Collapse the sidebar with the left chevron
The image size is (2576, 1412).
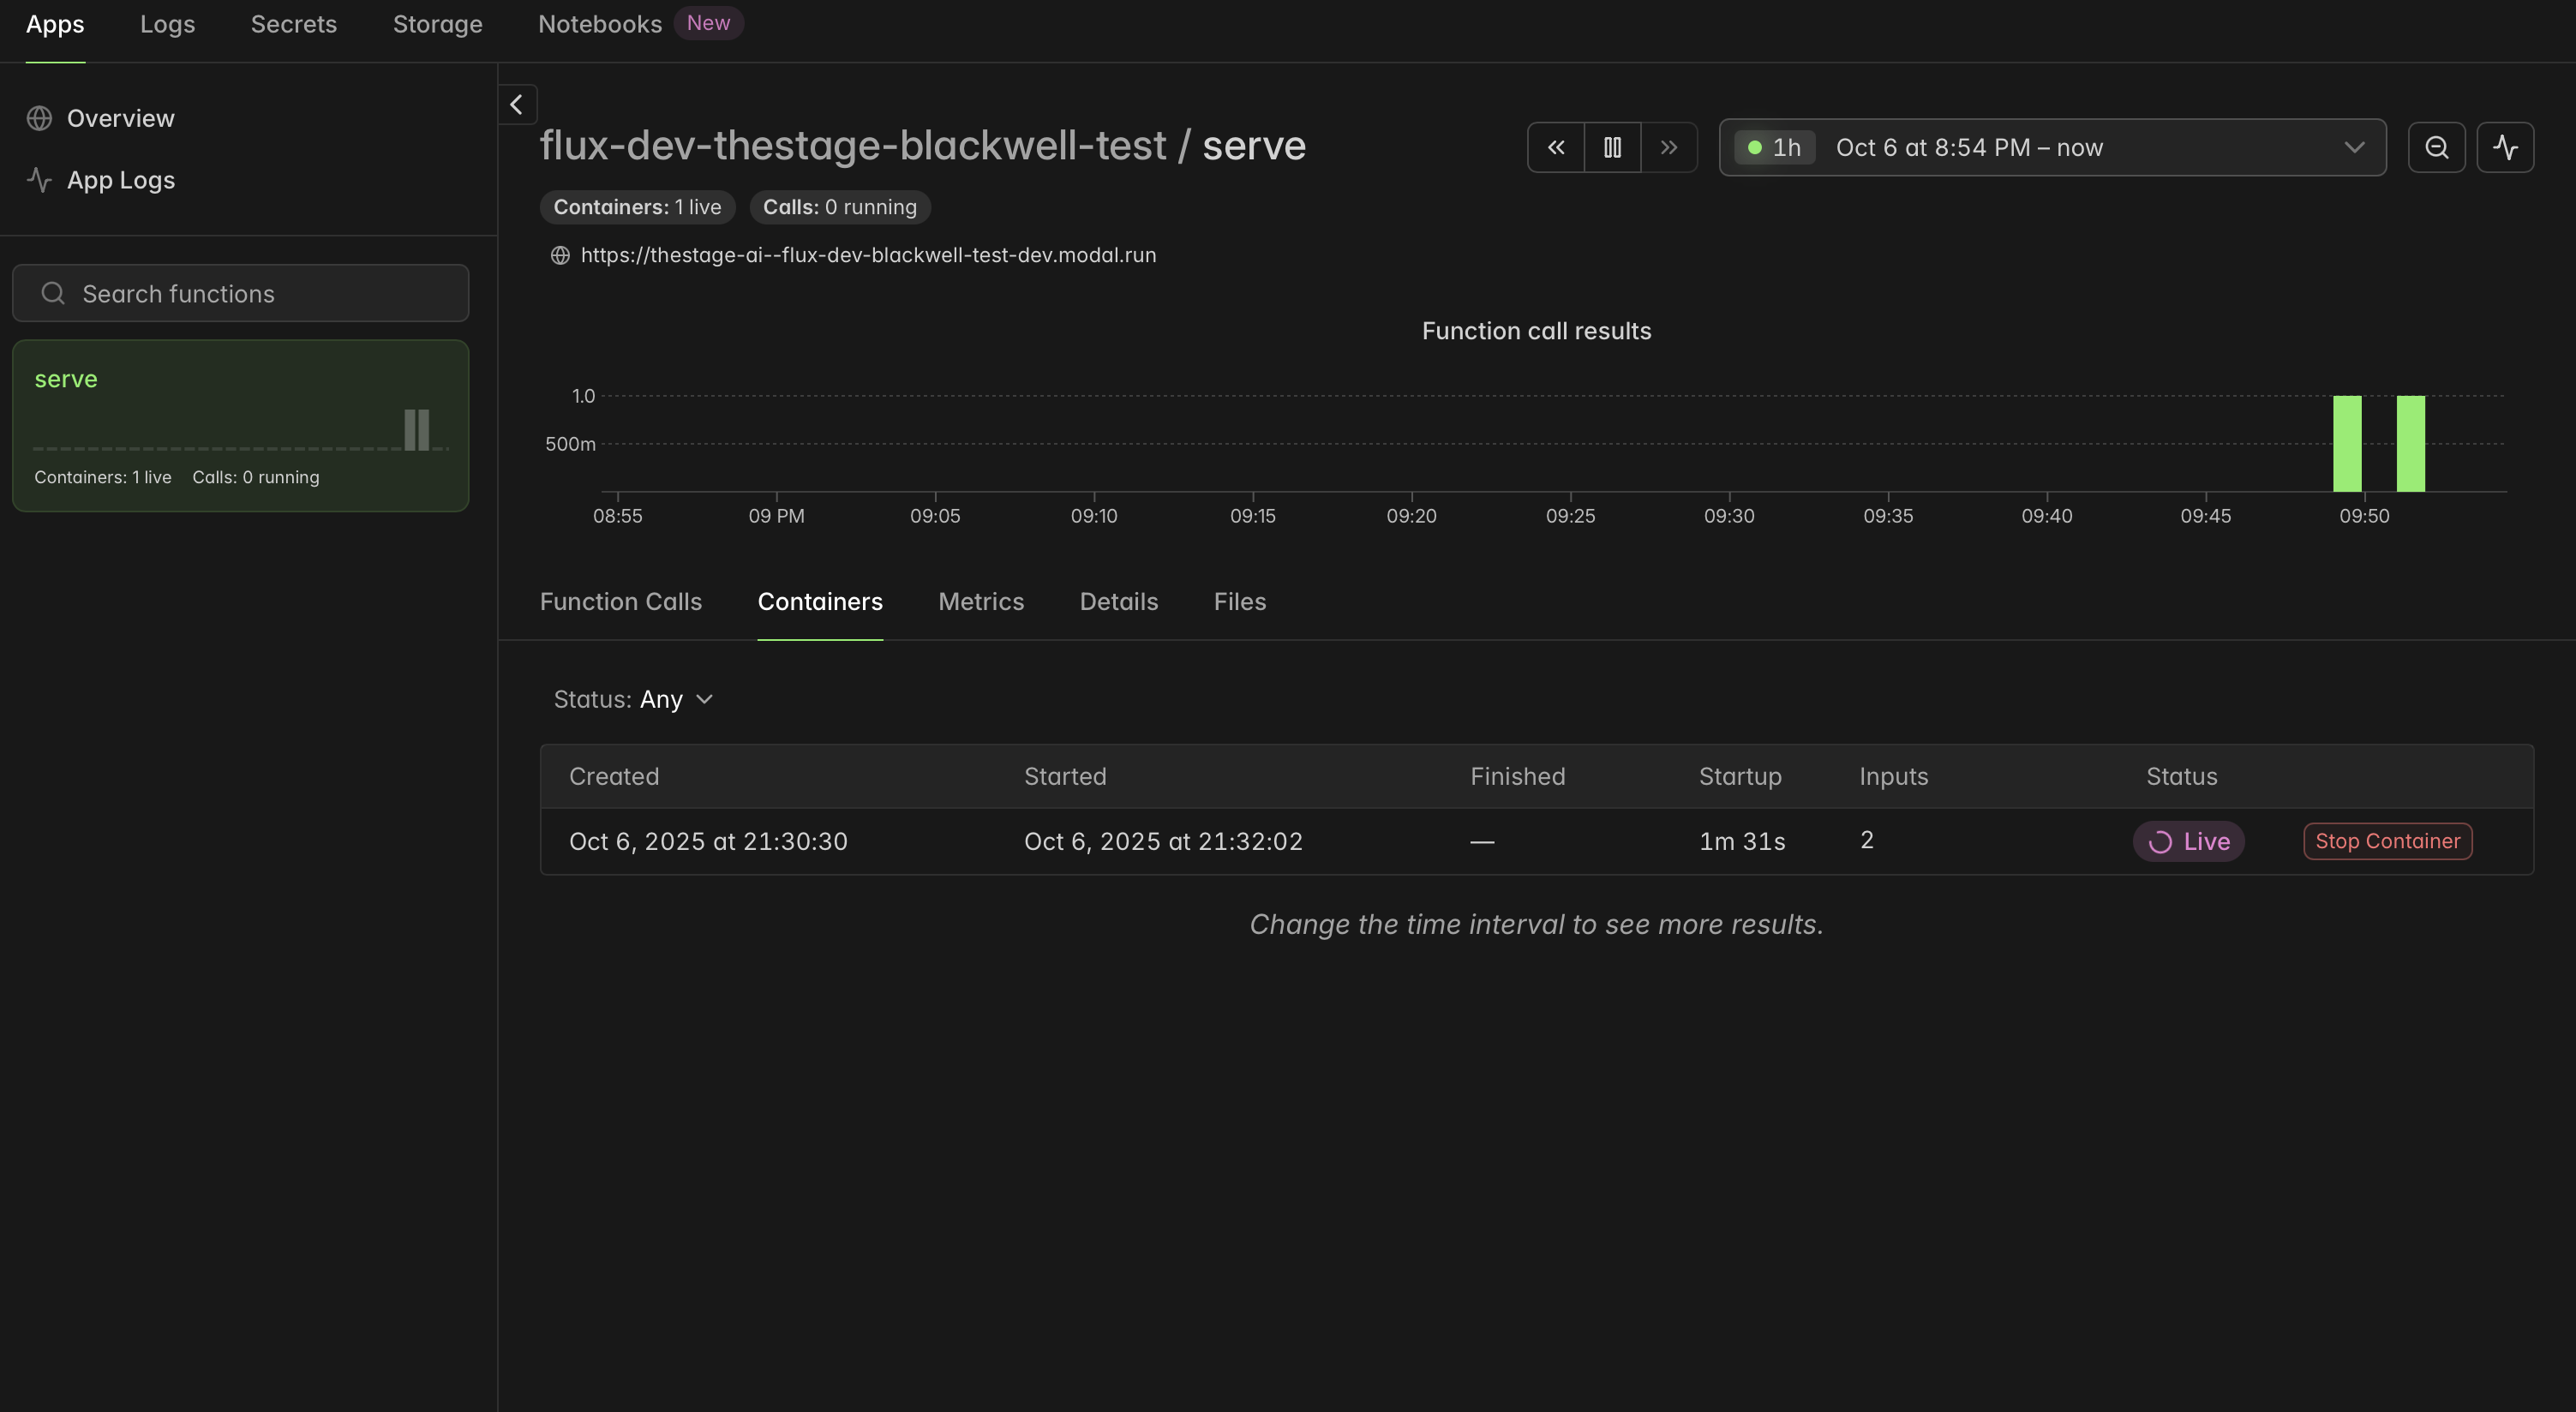pyautogui.click(x=517, y=104)
